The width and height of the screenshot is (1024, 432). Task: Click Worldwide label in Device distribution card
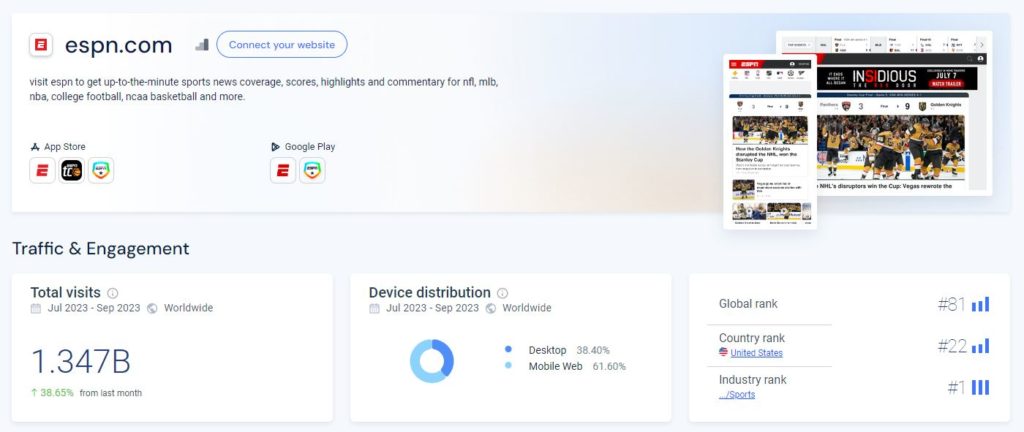(526, 308)
